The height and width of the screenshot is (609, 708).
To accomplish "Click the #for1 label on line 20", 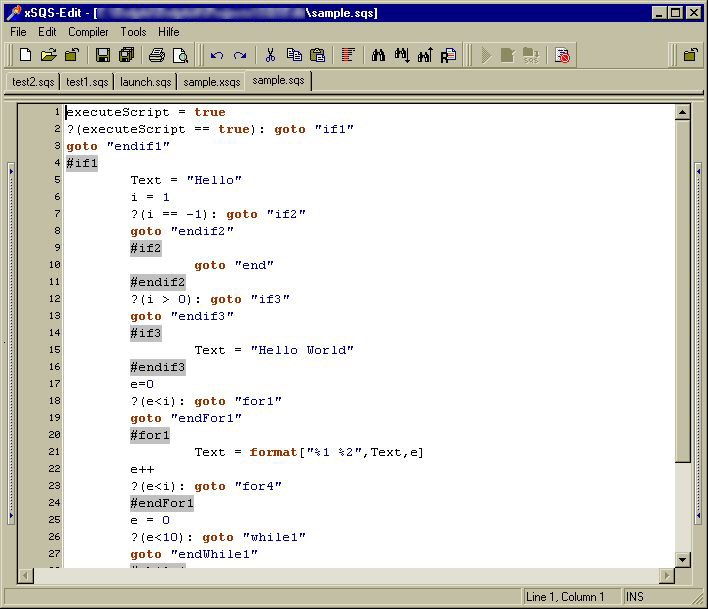I will (149, 435).
